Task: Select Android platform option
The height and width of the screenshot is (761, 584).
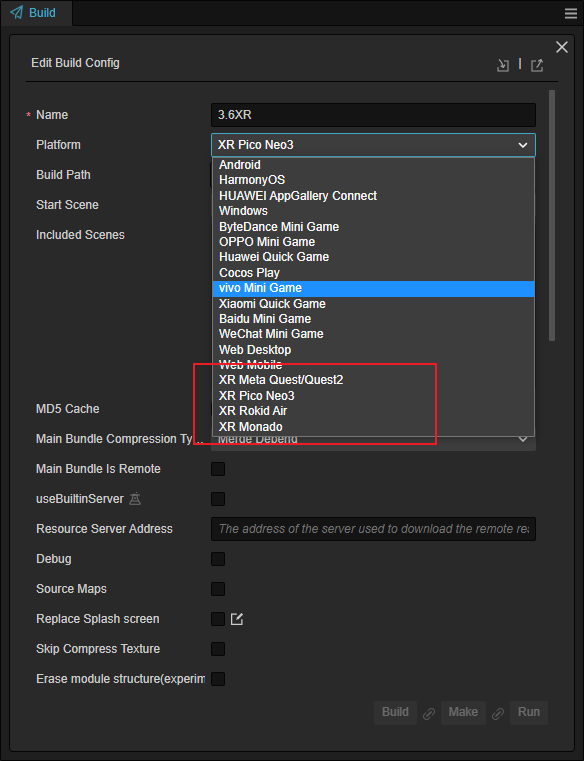Action: 373,165
